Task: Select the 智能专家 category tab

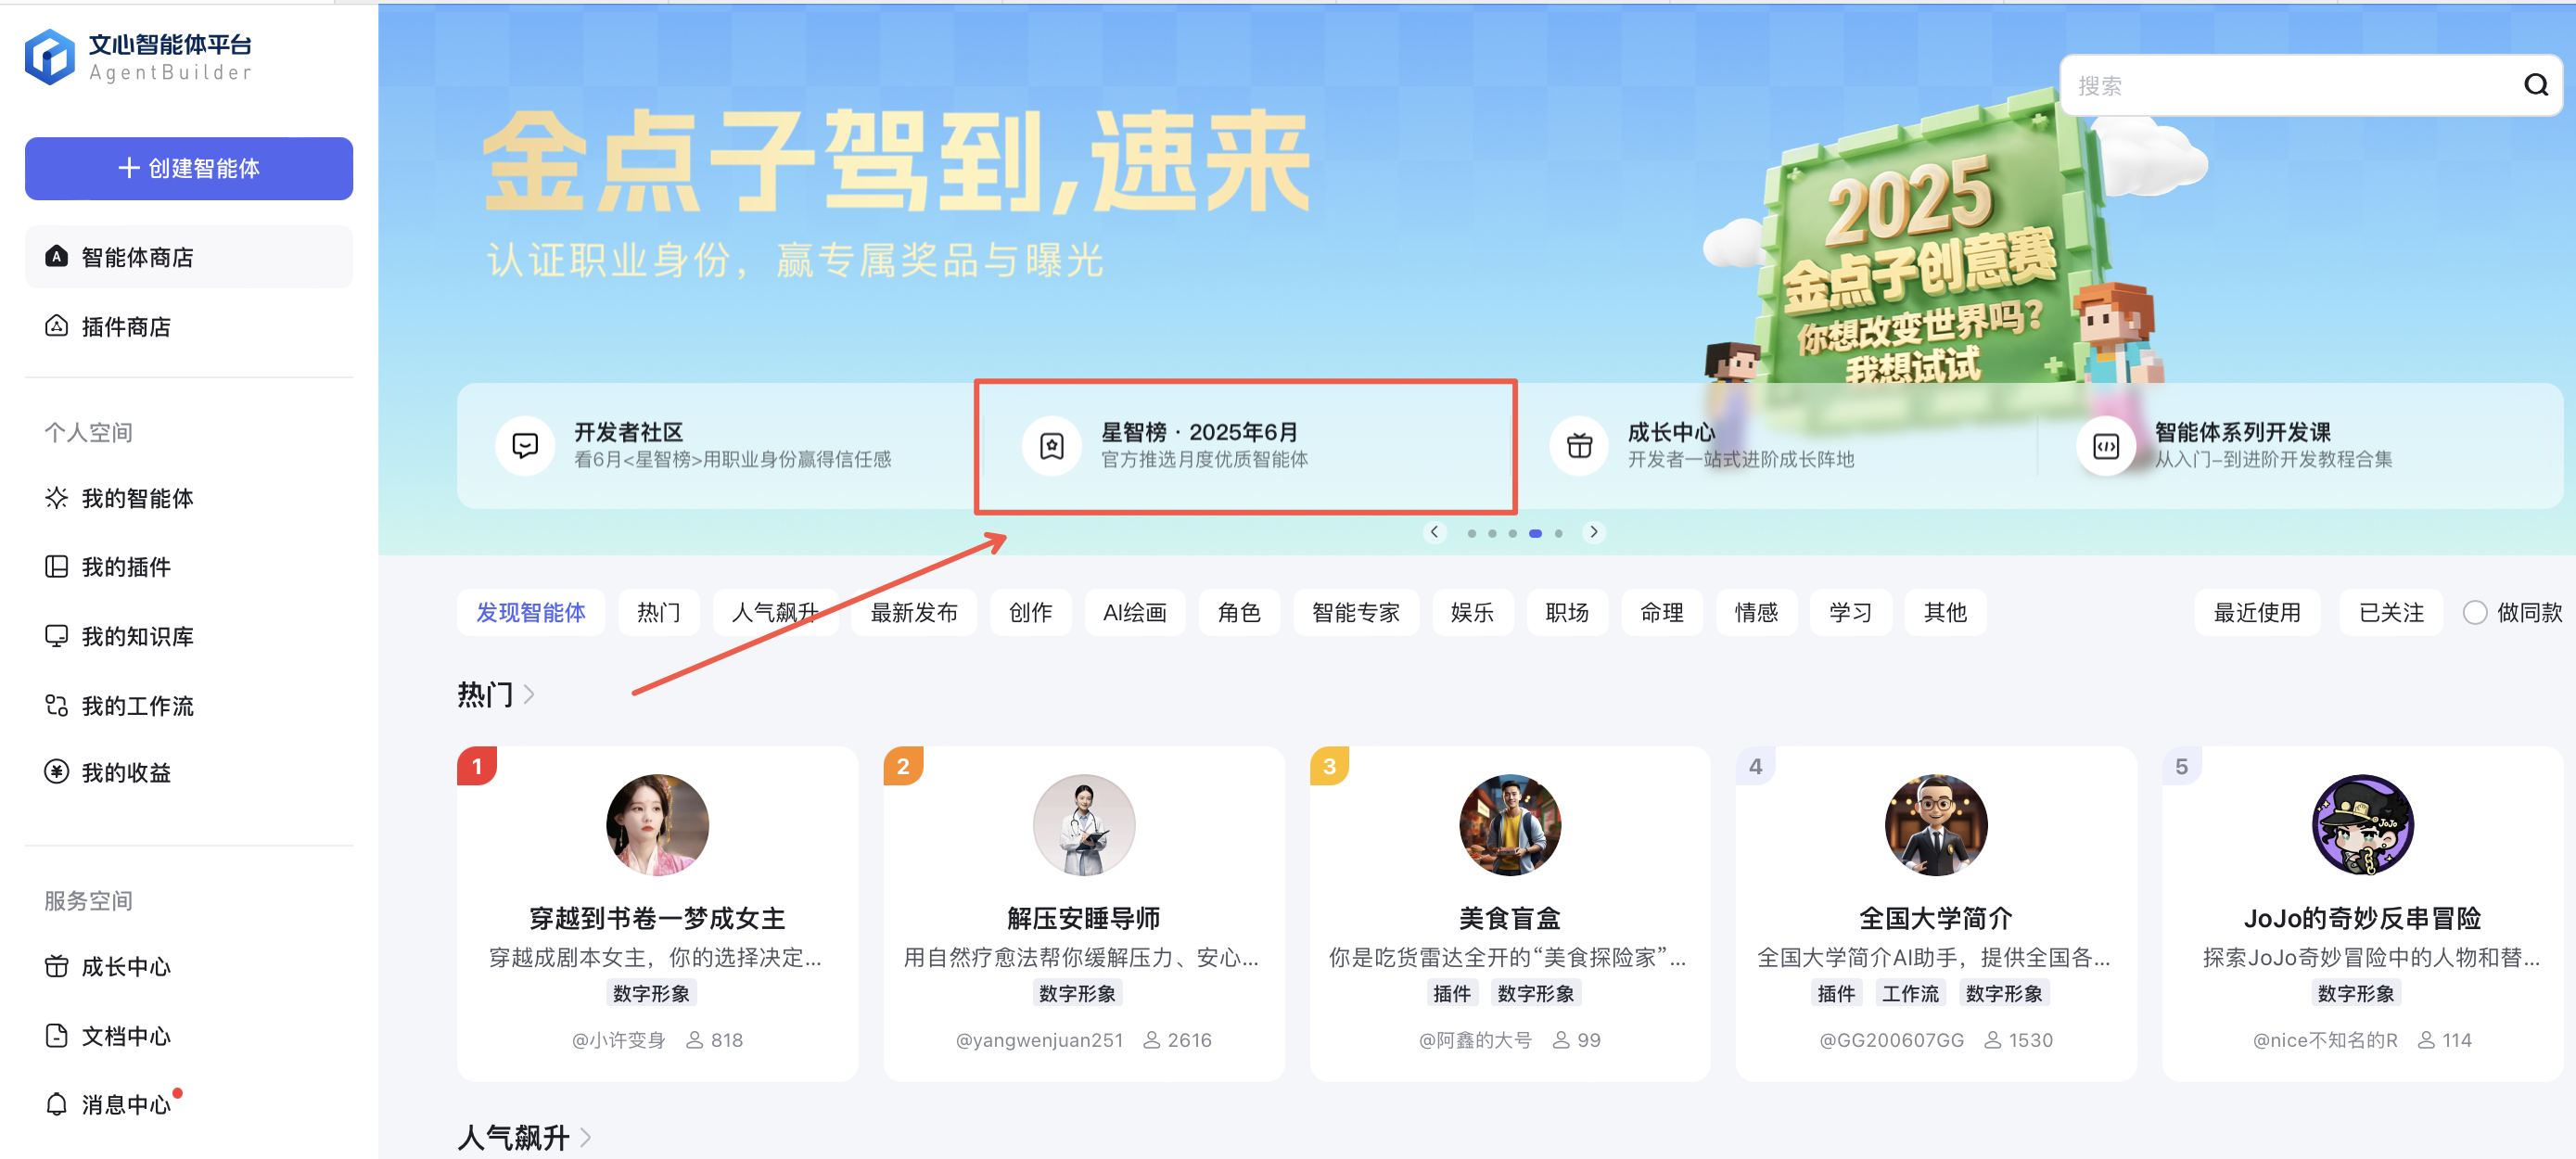Action: 1355,612
